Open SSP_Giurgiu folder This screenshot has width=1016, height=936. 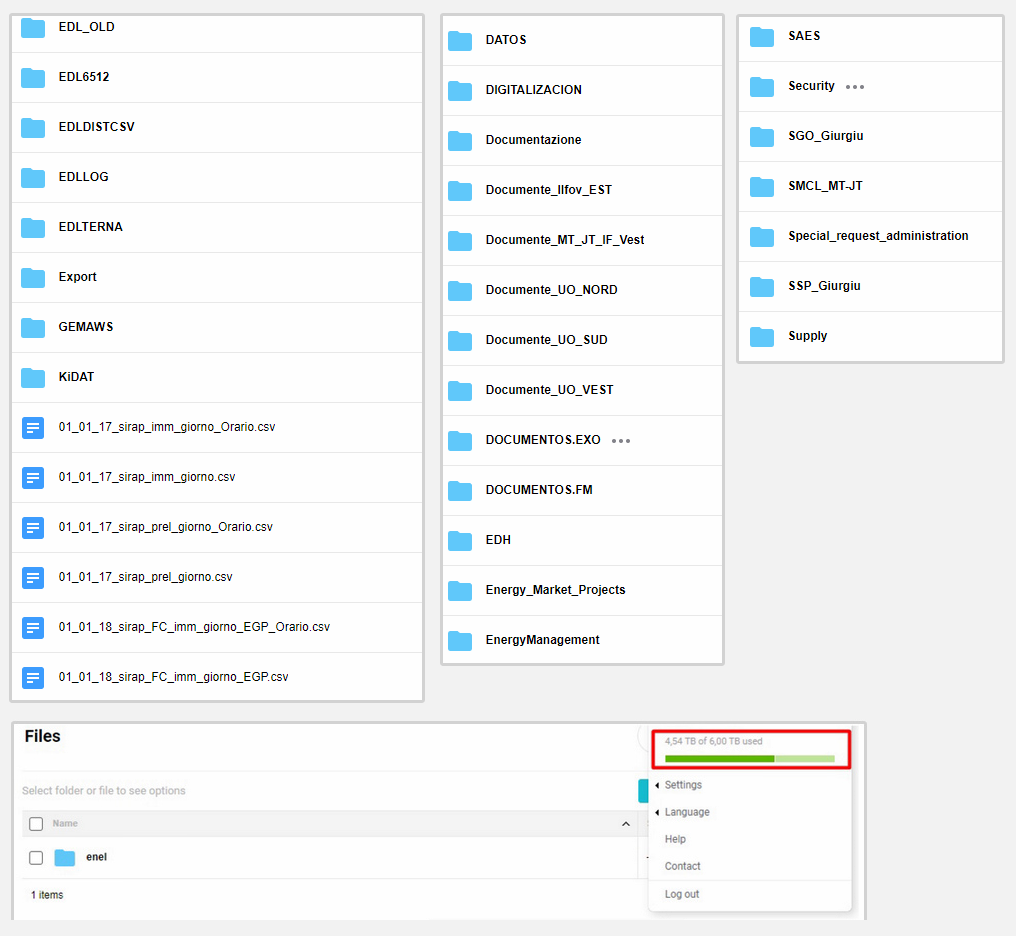pyautogui.click(x=824, y=286)
